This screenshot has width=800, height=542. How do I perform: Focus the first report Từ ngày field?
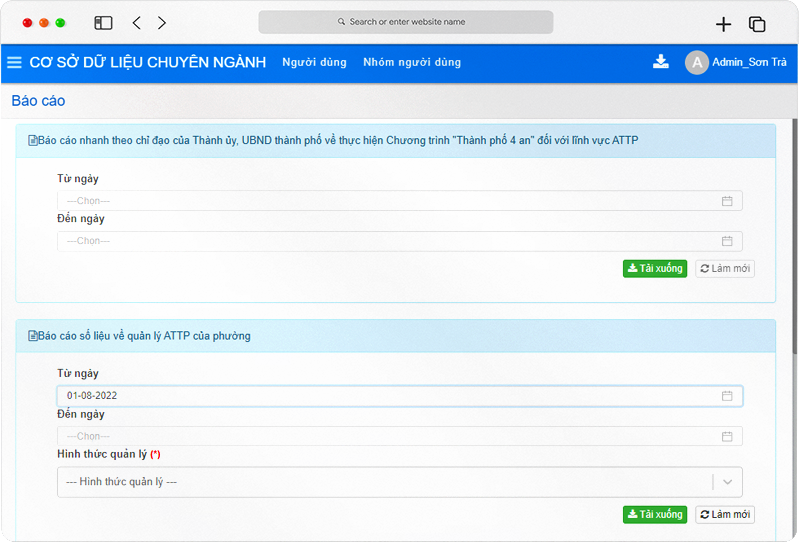tap(400, 201)
